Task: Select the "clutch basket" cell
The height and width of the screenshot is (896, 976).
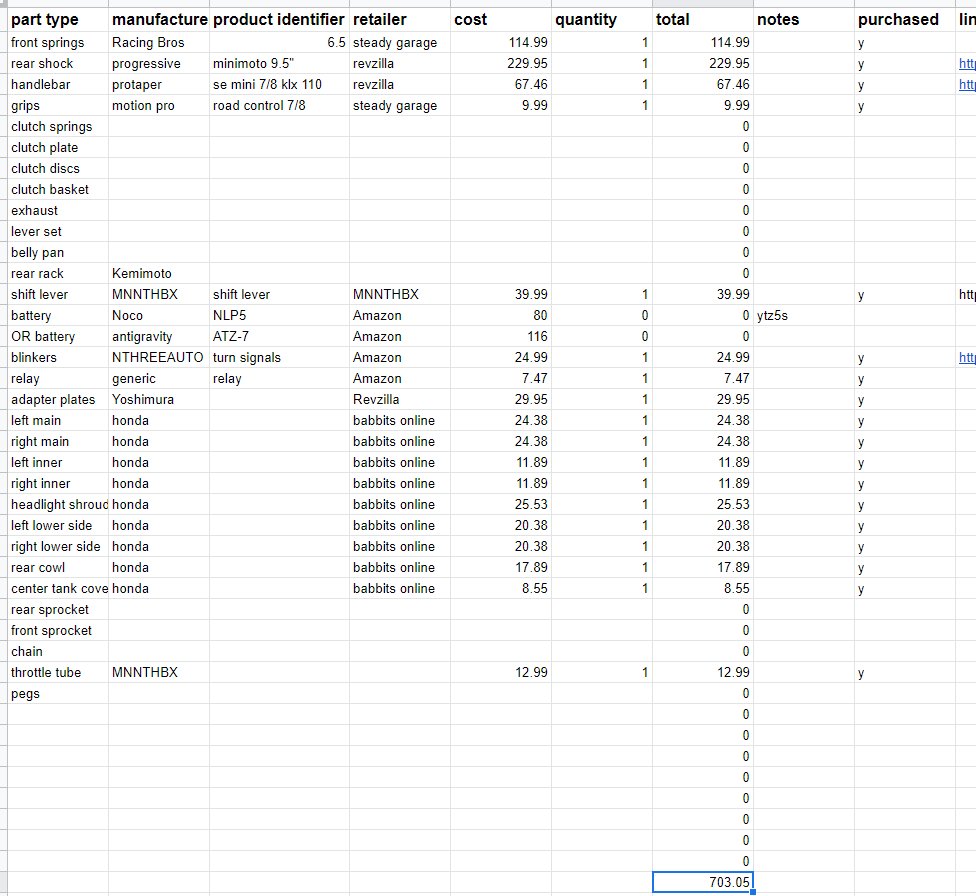Action: point(58,189)
